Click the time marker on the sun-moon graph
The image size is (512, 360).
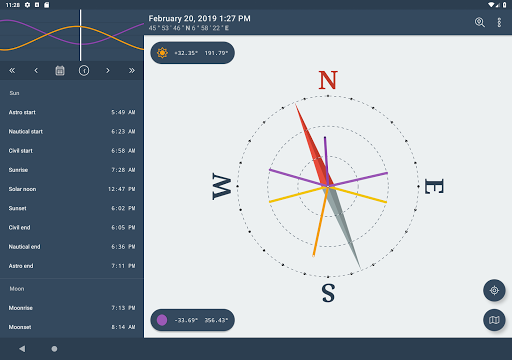tap(80, 35)
